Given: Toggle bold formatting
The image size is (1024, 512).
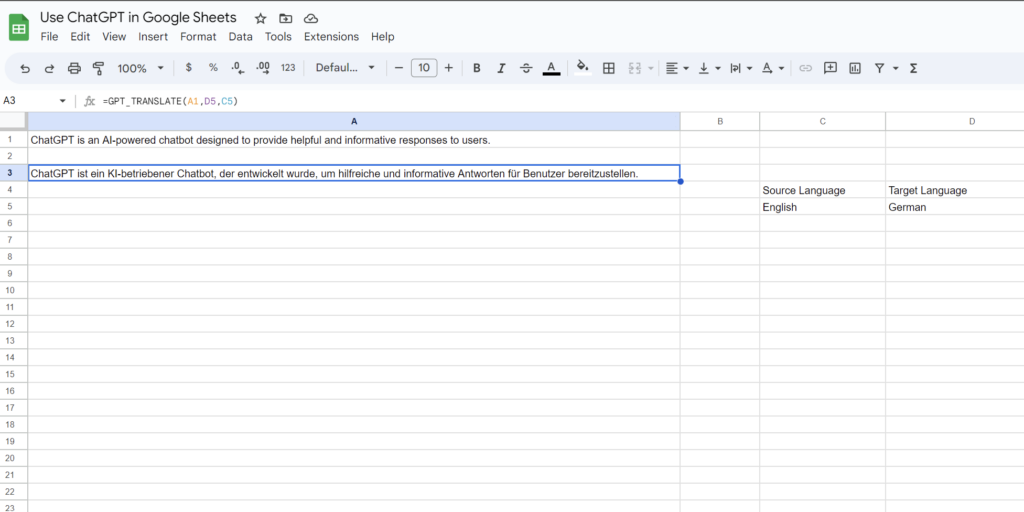Looking at the screenshot, I should [x=477, y=68].
